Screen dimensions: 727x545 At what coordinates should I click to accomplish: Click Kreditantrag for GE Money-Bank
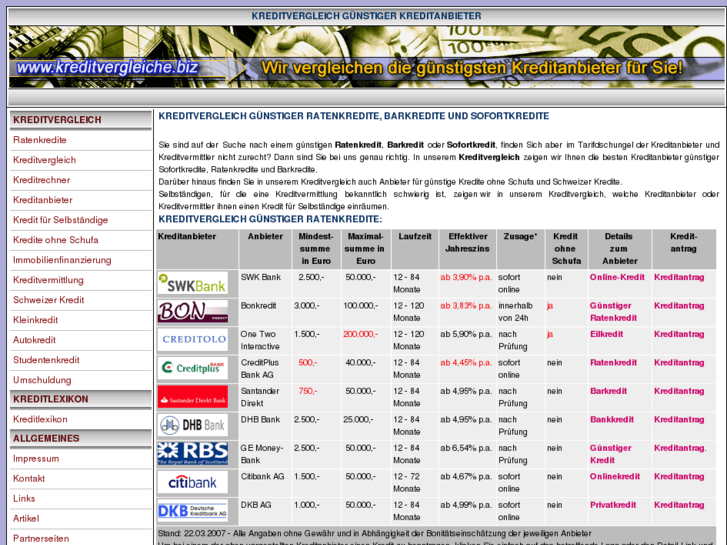tap(680, 448)
